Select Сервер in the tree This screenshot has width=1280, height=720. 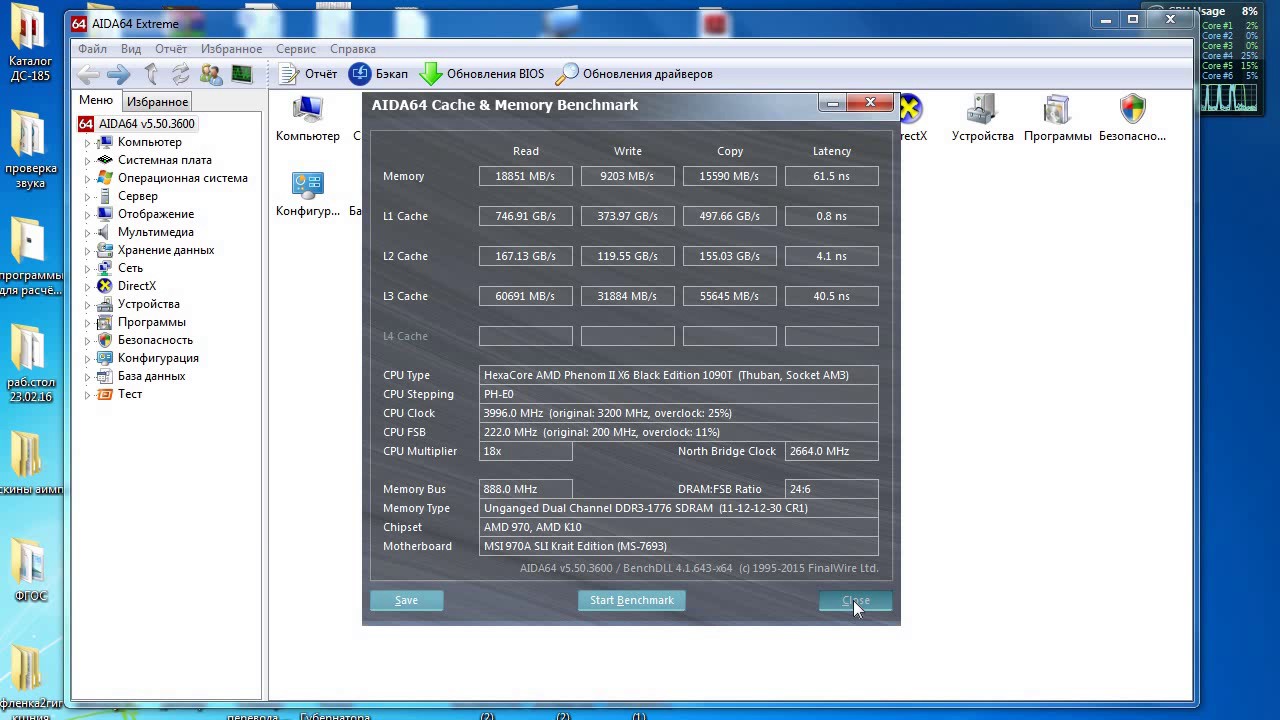(137, 196)
